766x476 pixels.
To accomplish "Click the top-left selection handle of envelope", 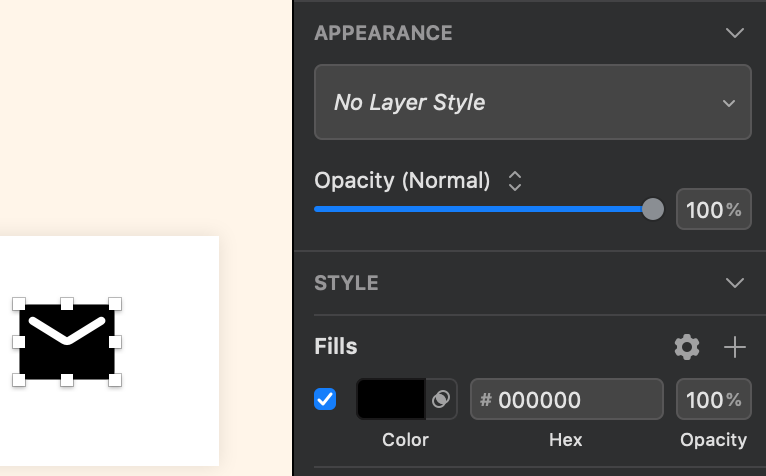I will coord(18,304).
